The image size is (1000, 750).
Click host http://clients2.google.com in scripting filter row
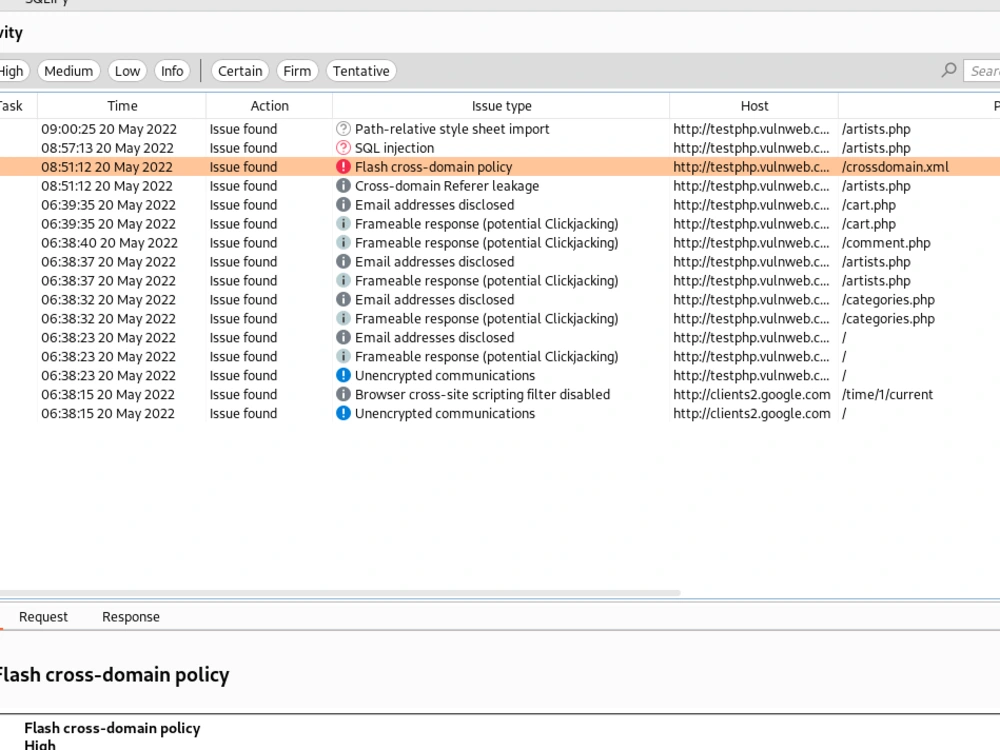[752, 395]
